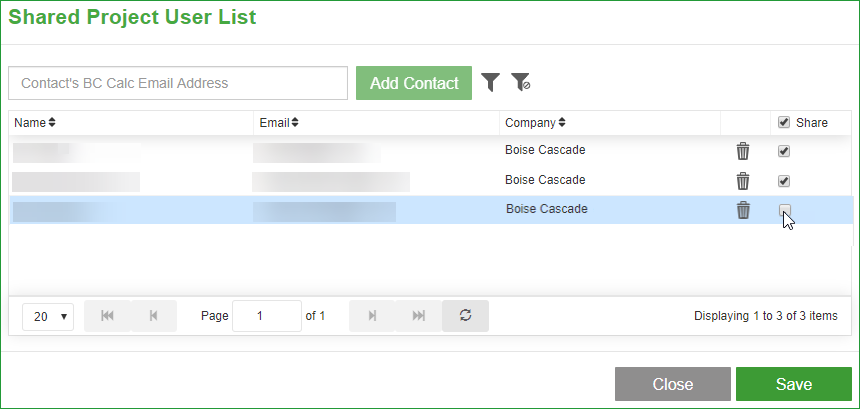Focus the Contact's BC Calc Email Address field
Image resolution: width=860 pixels, height=409 pixels.
pyautogui.click(x=178, y=83)
